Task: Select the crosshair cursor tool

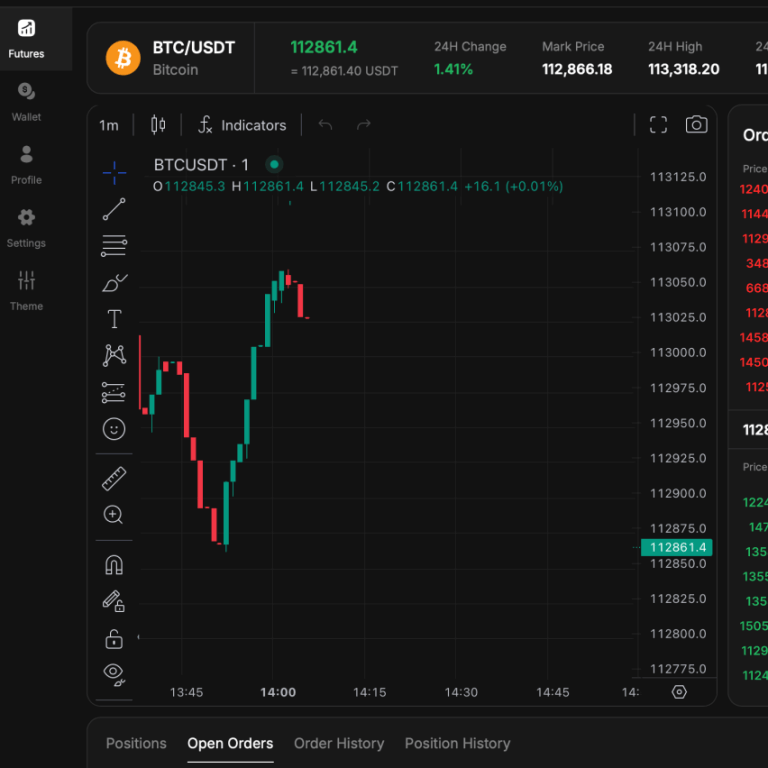Action: [114, 173]
